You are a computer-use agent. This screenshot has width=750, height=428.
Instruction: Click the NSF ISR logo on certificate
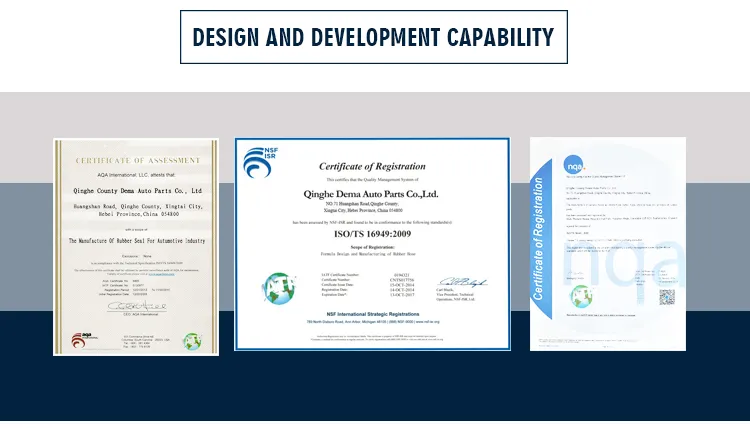coord(260,163)
